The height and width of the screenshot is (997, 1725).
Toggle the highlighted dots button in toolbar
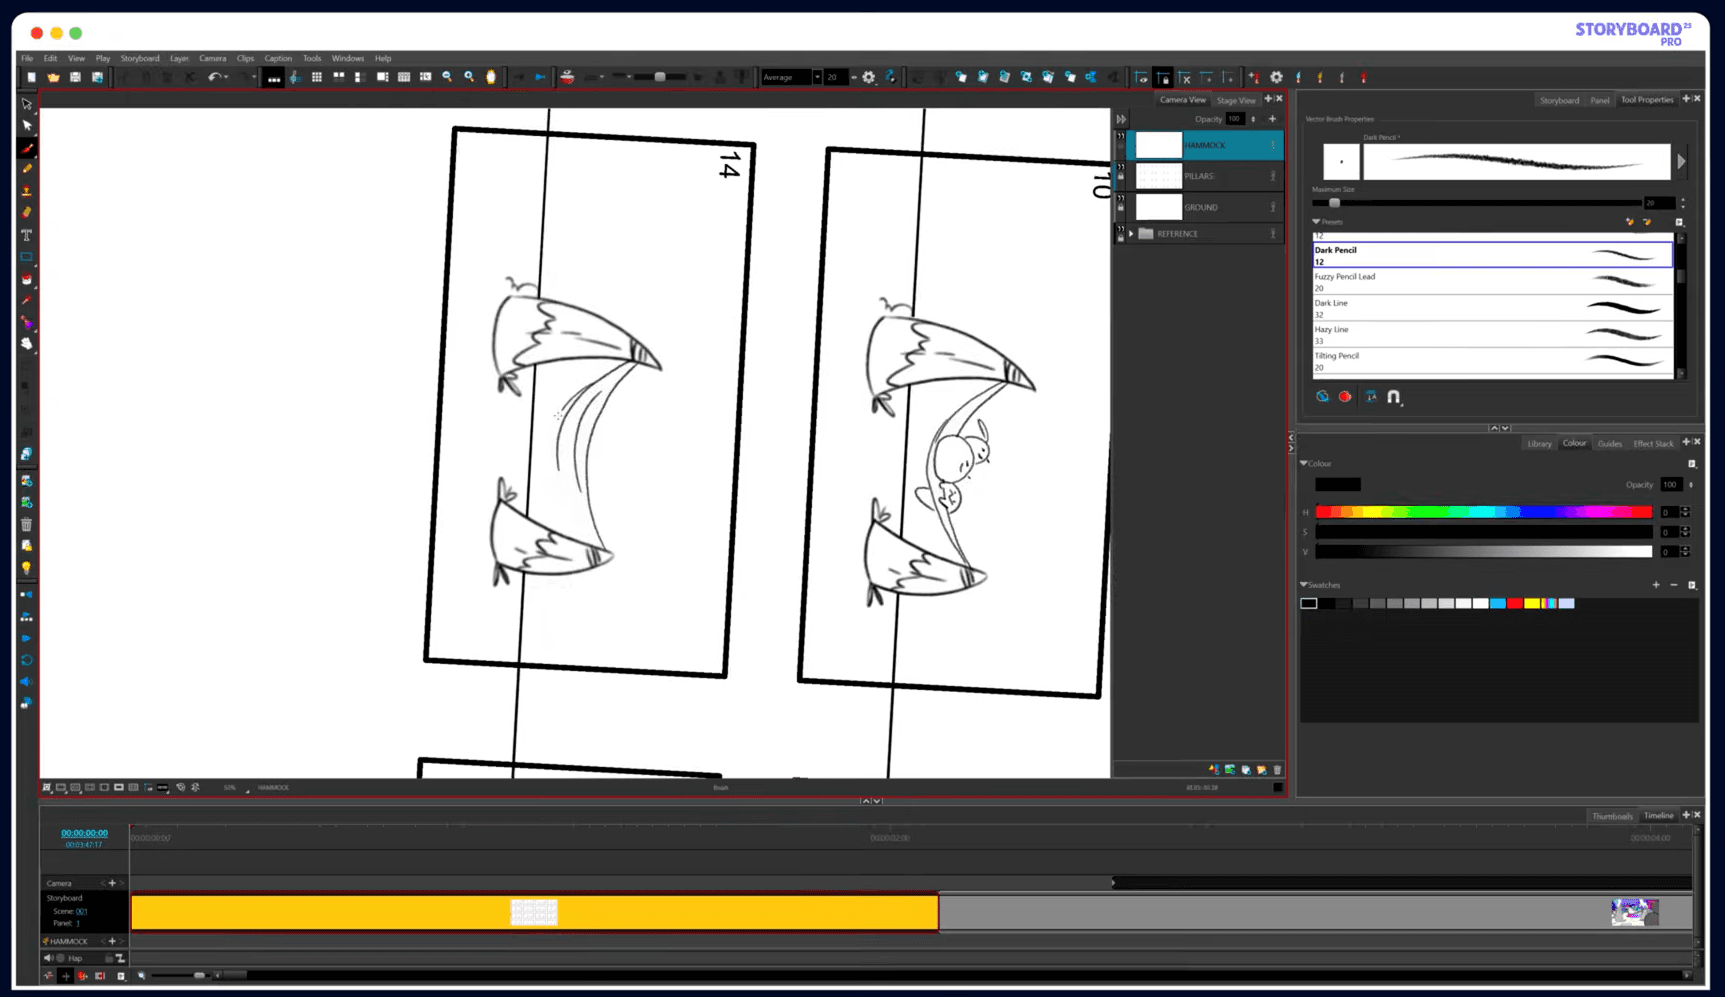(273, 77)
